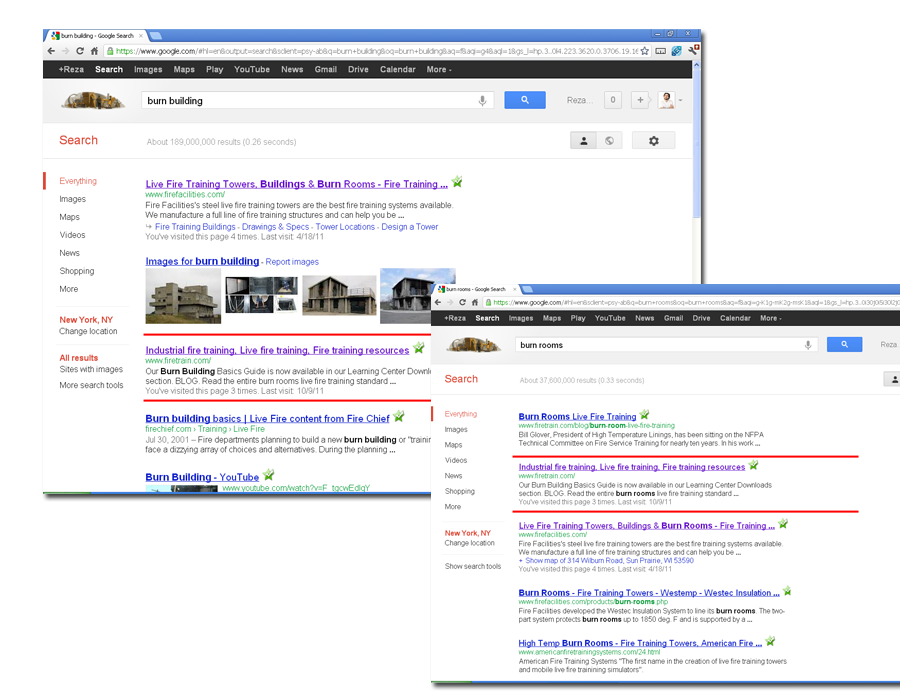
Task: Star the Burn building basics result
Action: [x=399, y=416]
